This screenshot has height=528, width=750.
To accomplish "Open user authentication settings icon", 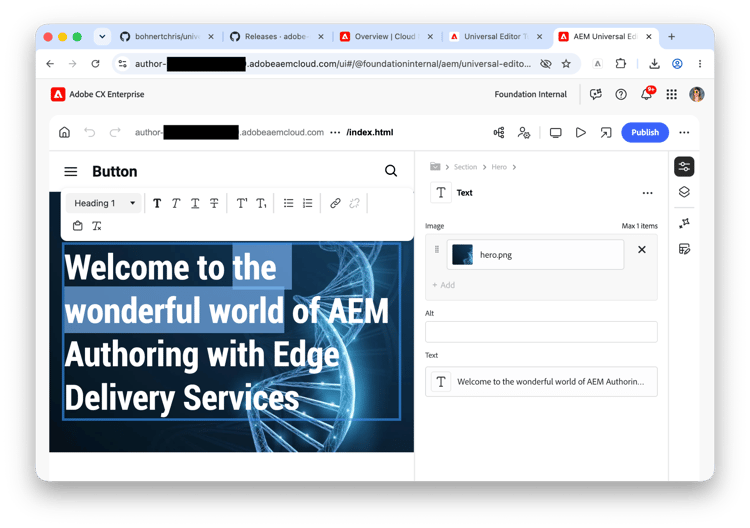I will coord(524,132).
